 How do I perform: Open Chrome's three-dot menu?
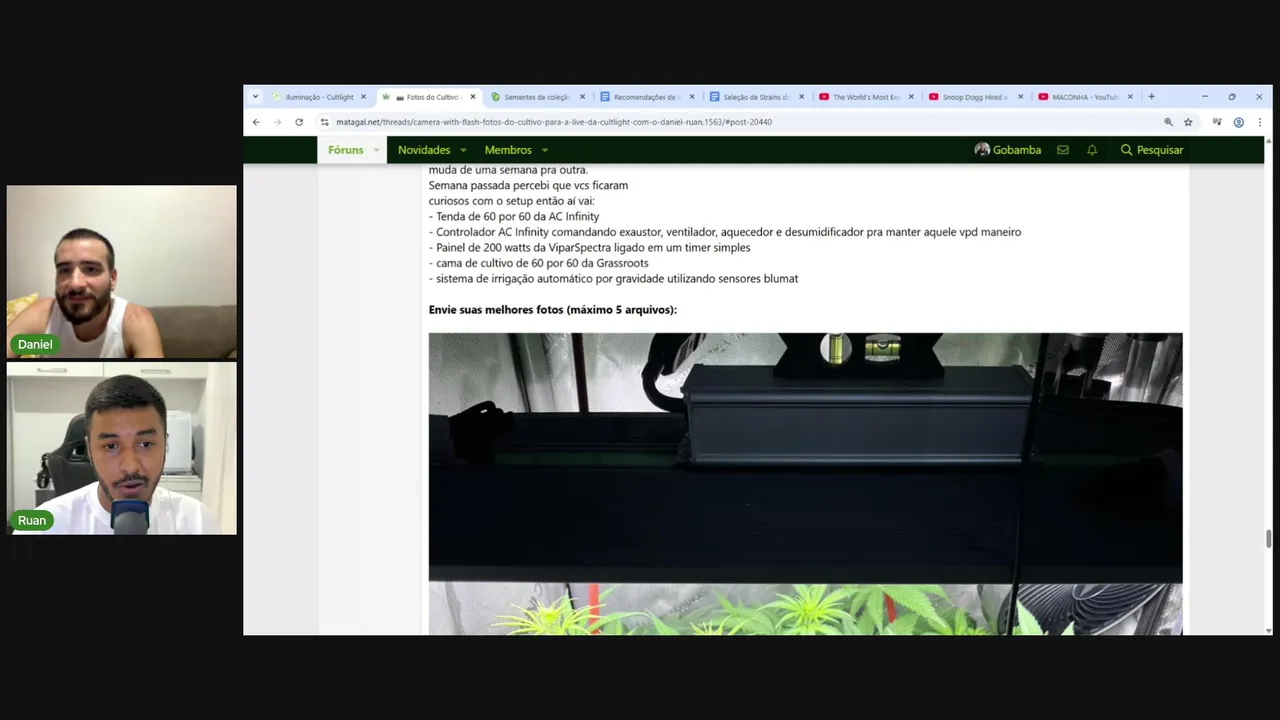pos(1258,122)
